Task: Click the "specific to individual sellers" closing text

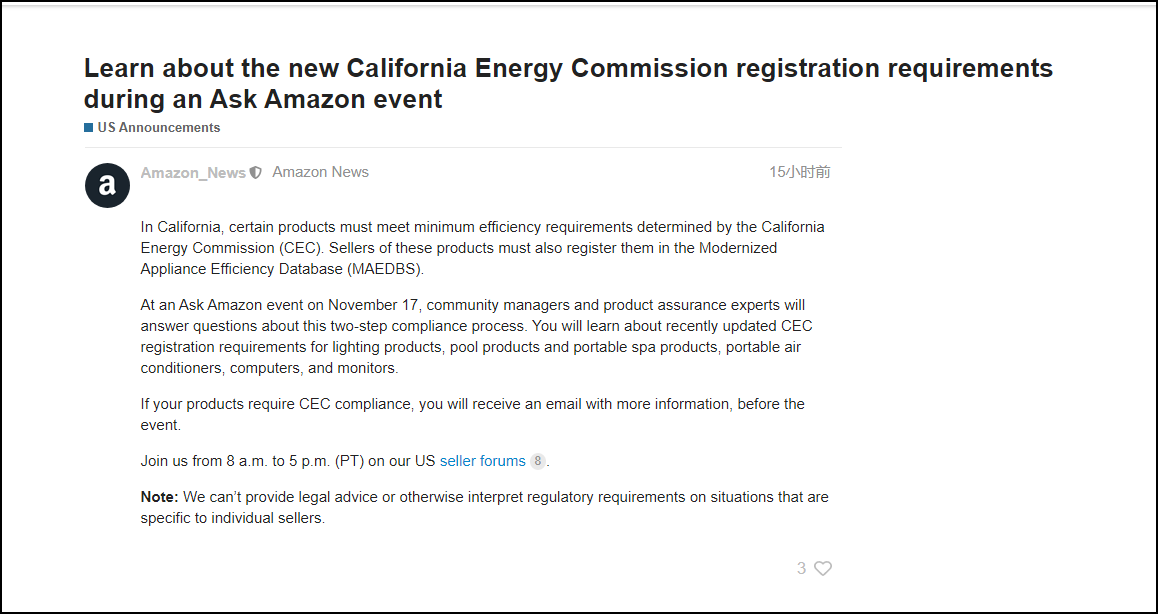Action: point(233,518)
